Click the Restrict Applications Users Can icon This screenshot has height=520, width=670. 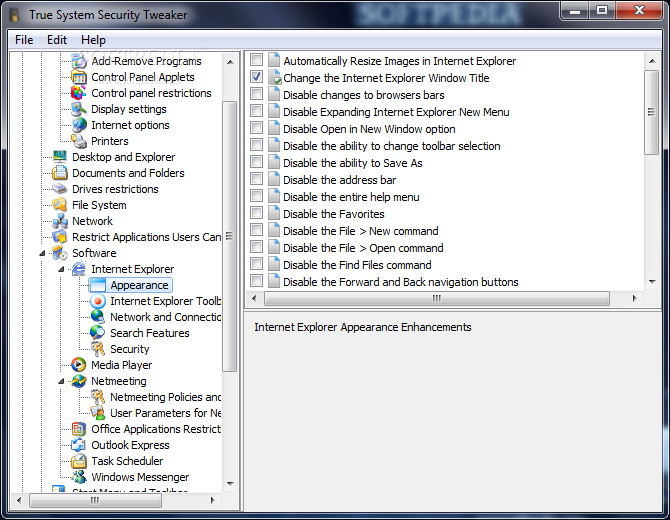pyautogui.click(x=60, y=237)
